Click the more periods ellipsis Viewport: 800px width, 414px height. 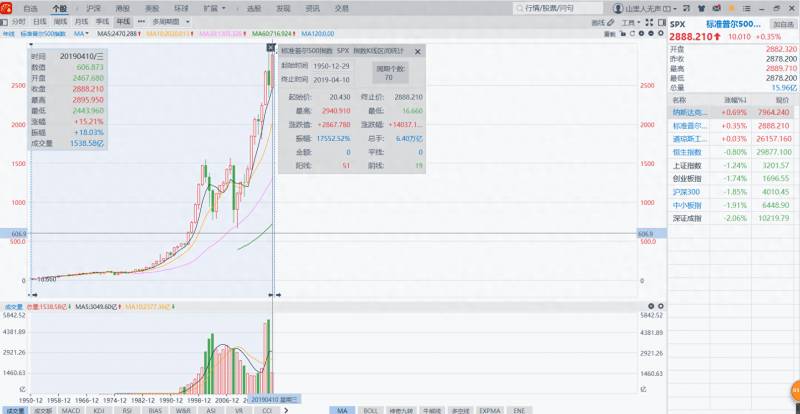click(x=141, y=22)
